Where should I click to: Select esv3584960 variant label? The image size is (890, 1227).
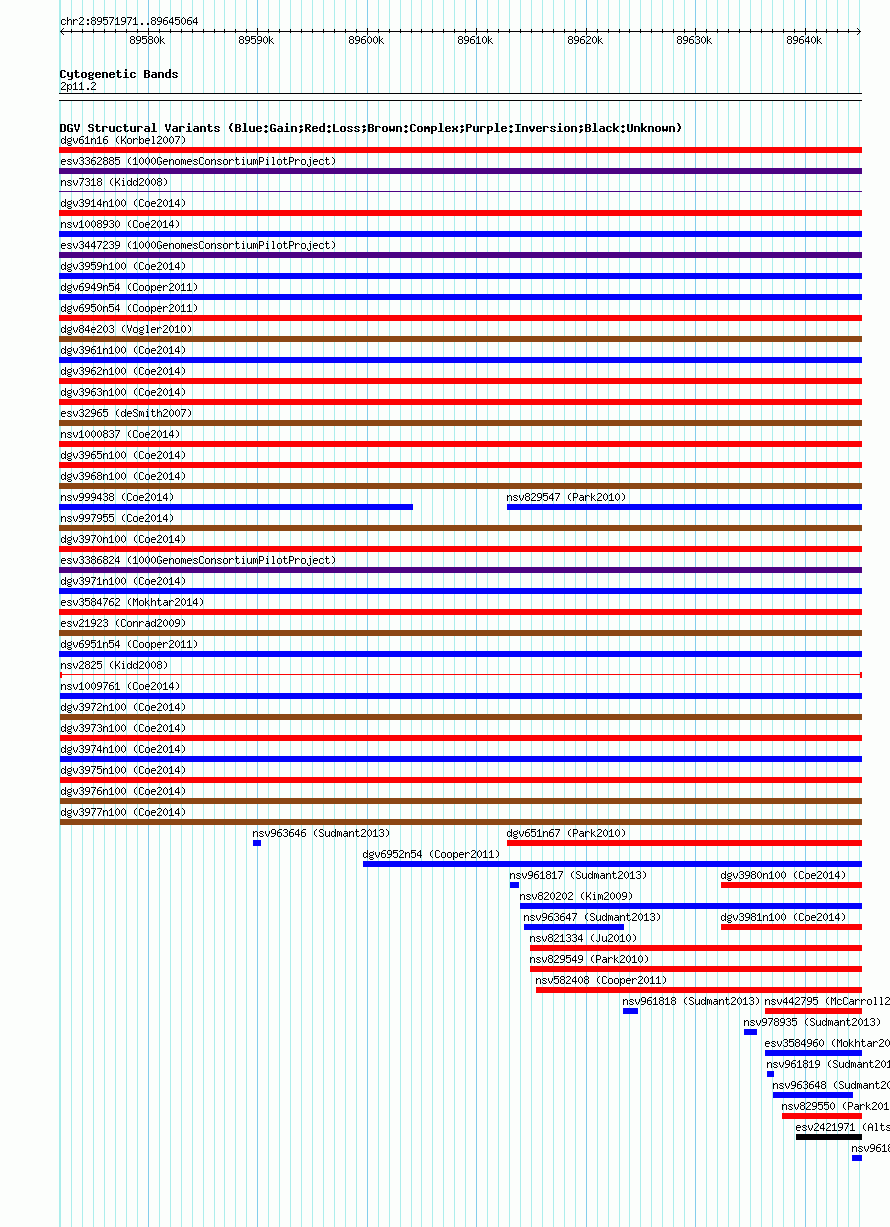827,1044
